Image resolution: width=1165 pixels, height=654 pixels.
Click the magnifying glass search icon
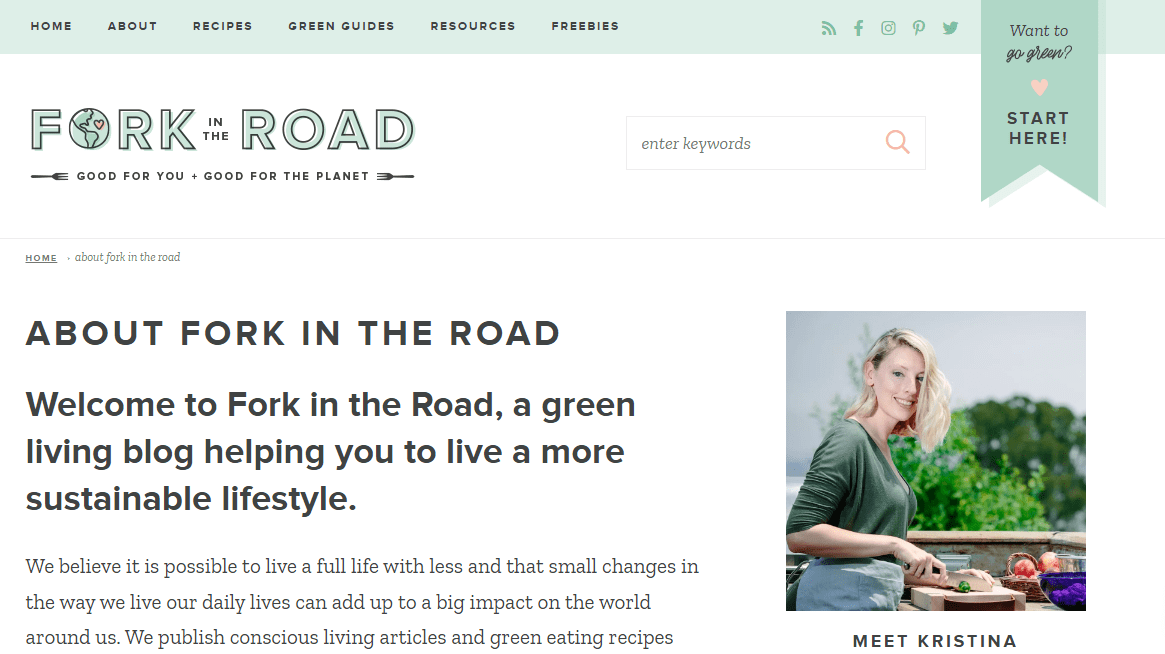[898, 142]
